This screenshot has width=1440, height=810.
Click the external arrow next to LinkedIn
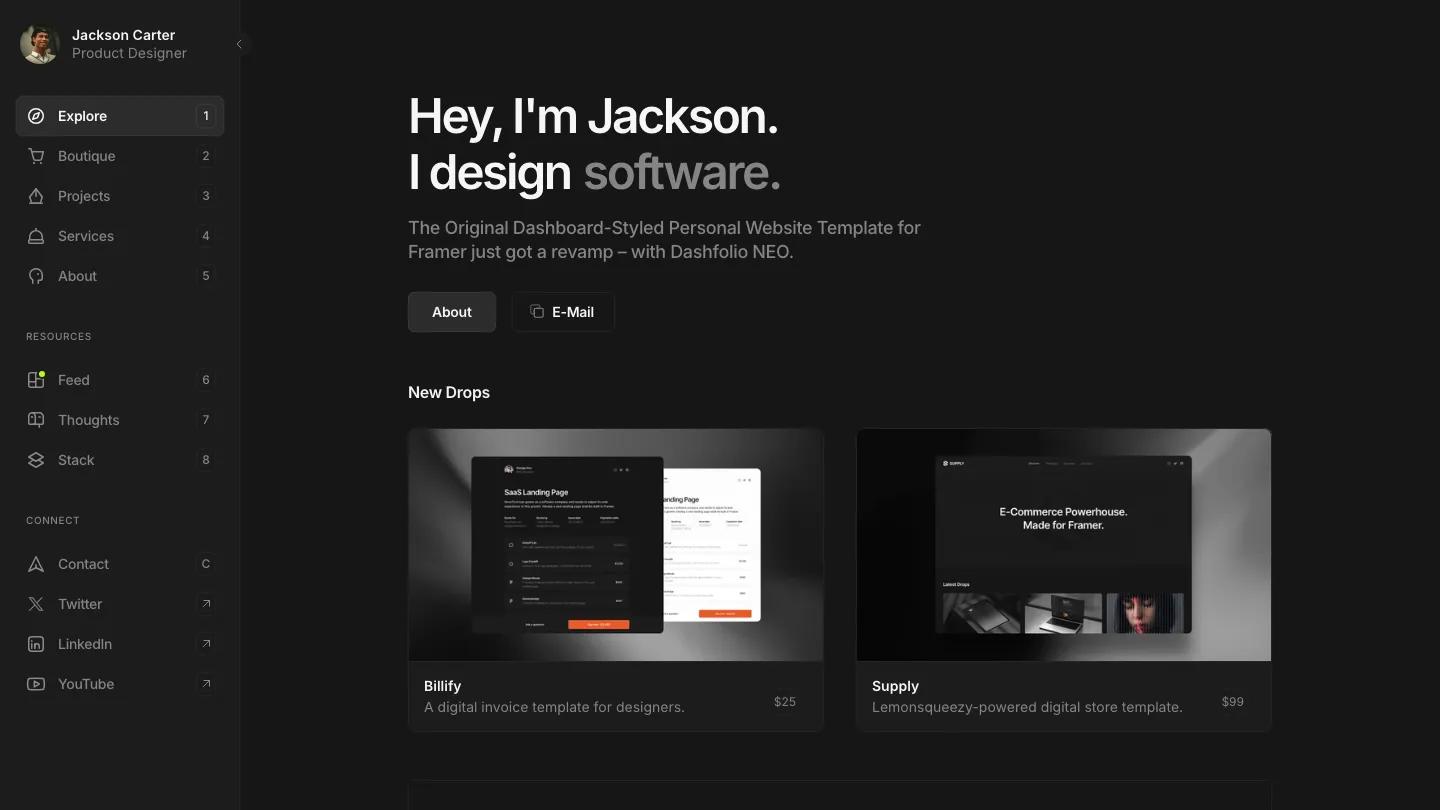206,644
